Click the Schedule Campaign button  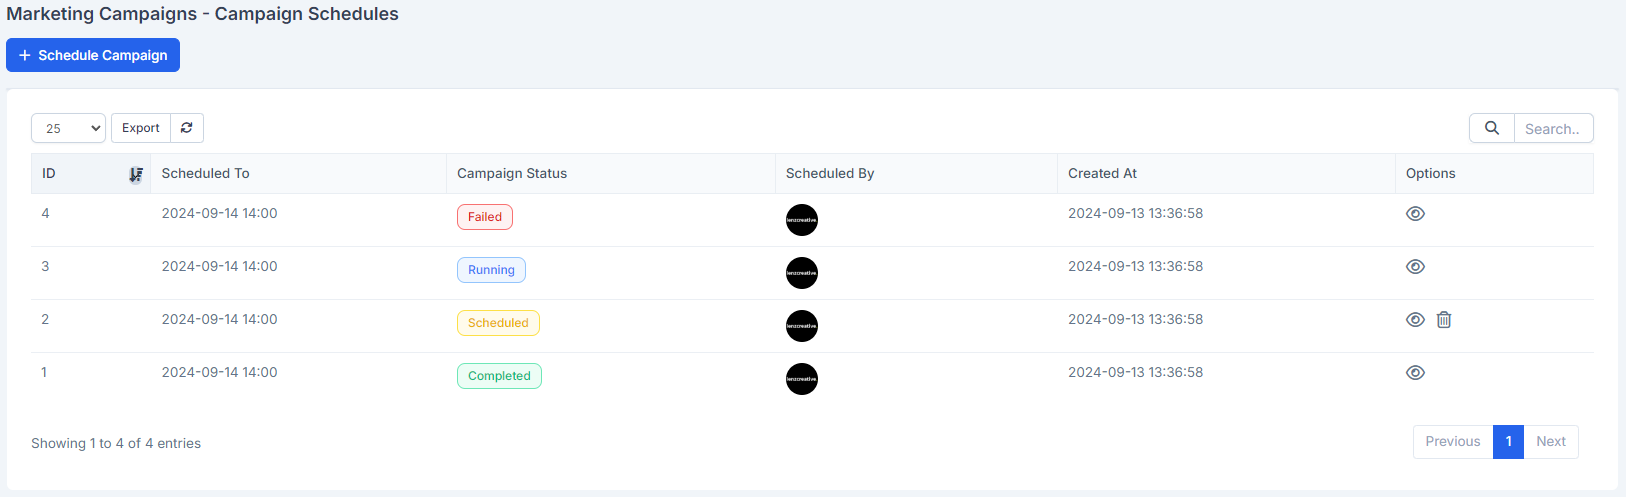[x=93, y=55]
